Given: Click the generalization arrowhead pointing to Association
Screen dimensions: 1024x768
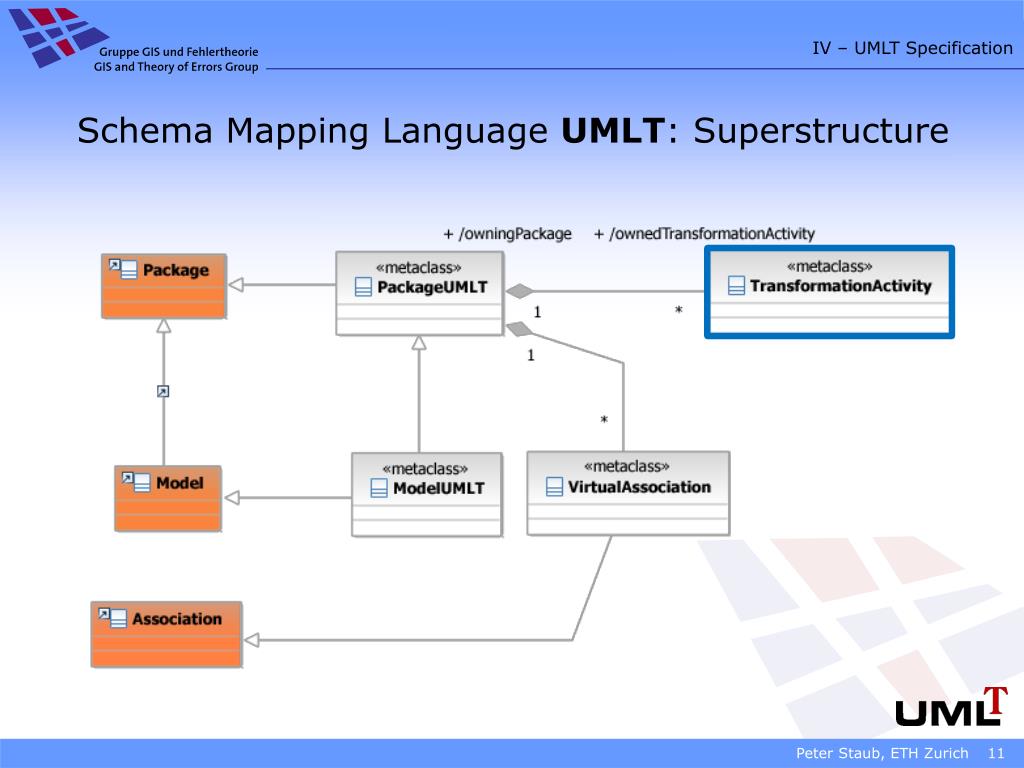Looking at the screenshot, I should (x=251, y=640).
